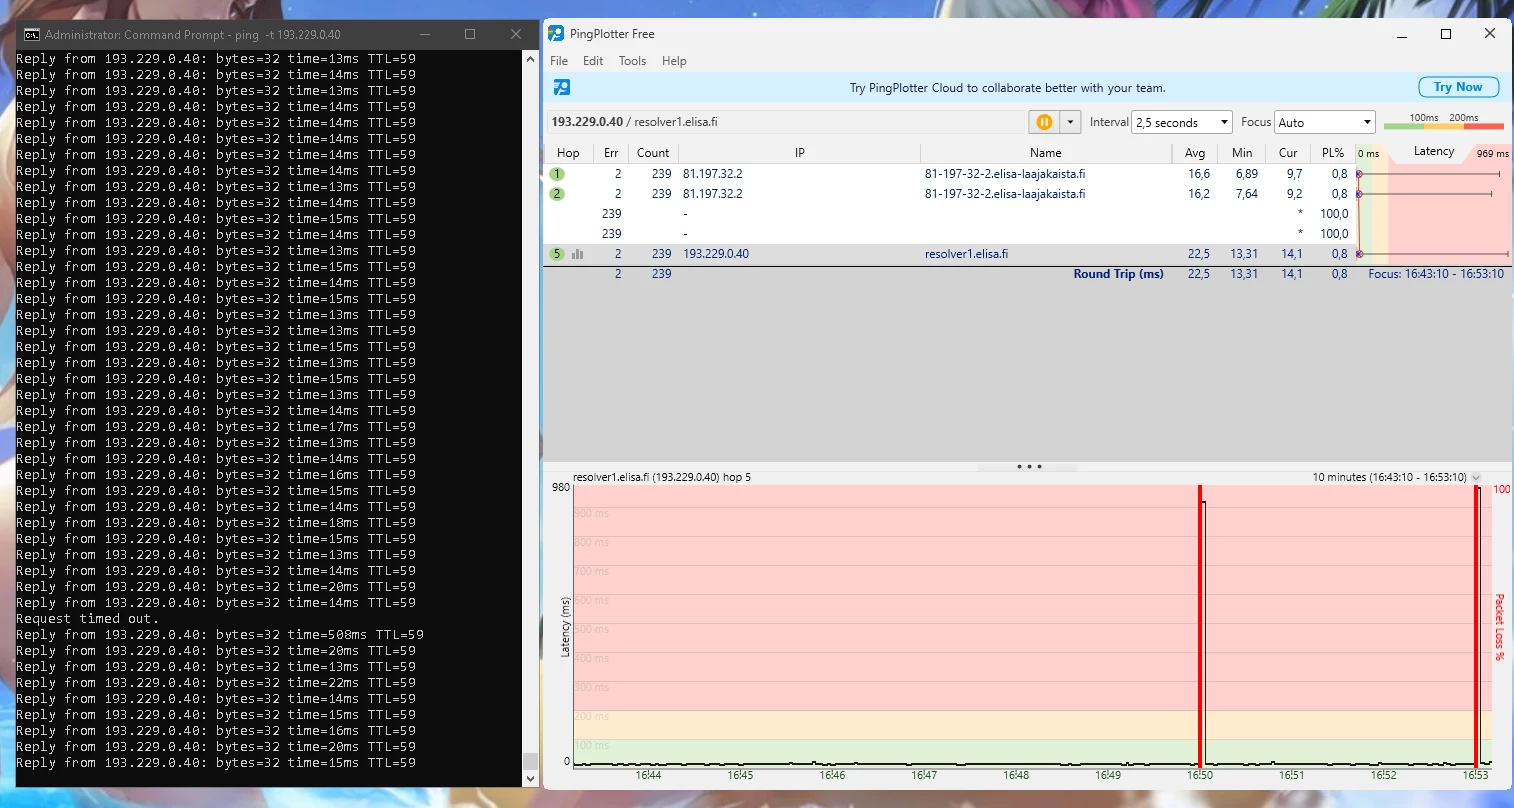Click the target address field 193.229.0.40
Viewport: 1514px width, 808px height.
click(785, 122)
